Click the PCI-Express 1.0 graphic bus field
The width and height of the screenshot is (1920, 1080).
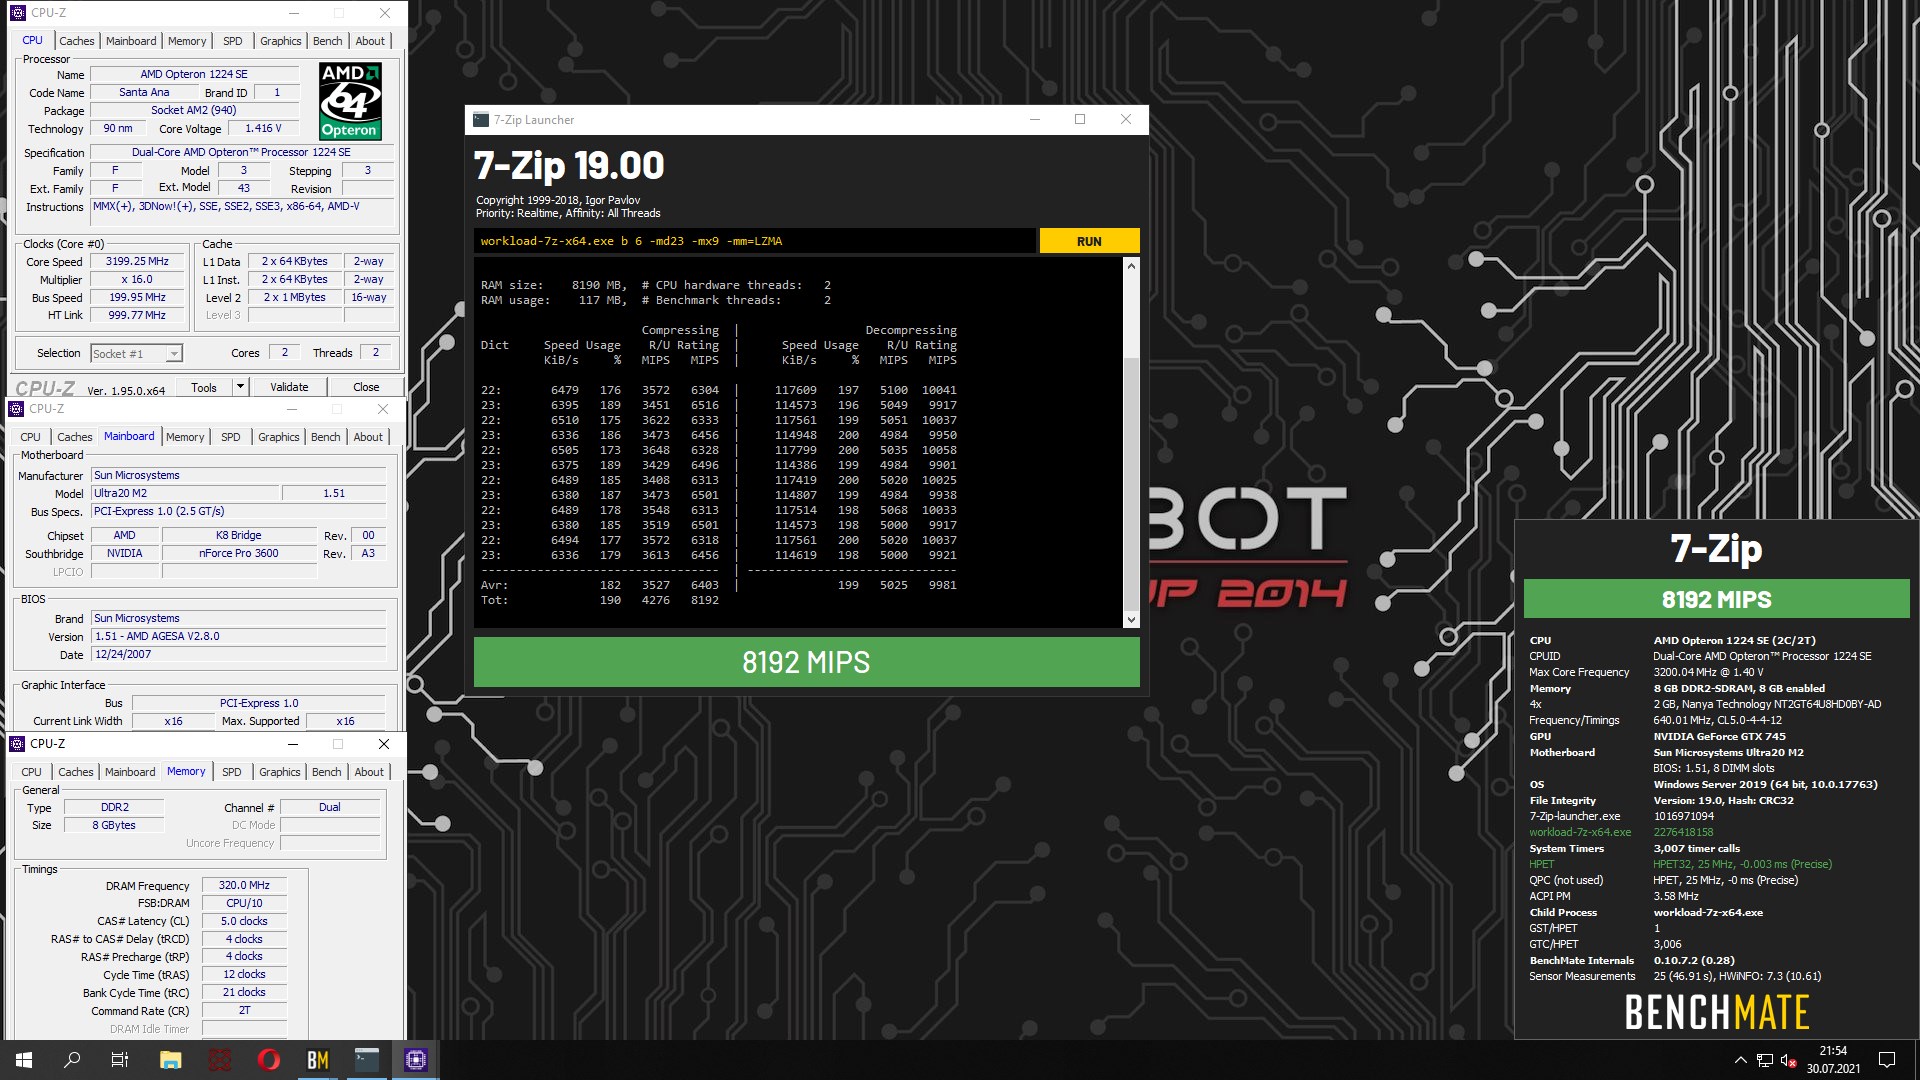[x=258, y=703]
